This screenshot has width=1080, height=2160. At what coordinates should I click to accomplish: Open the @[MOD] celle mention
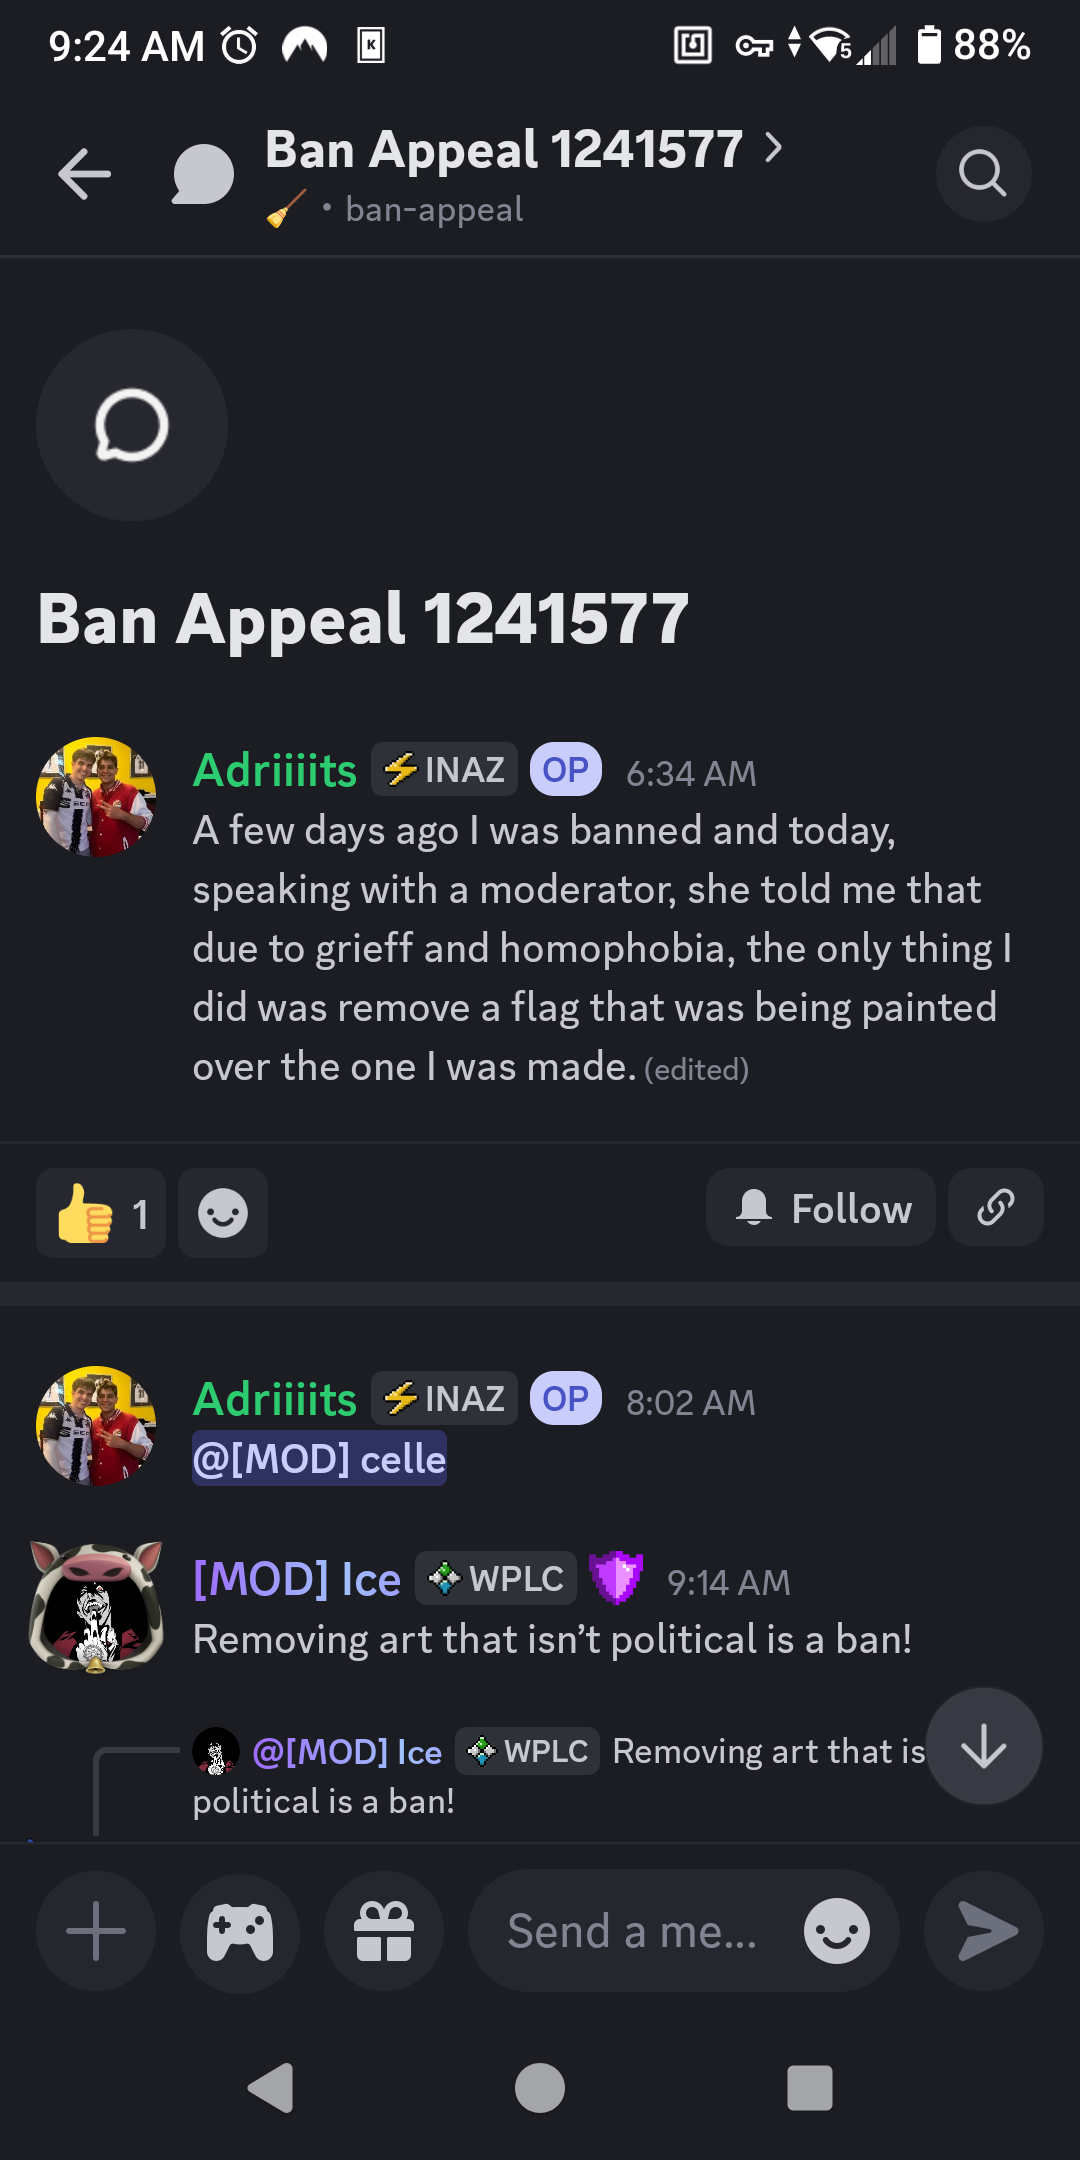pyautogui.click(x=319, y=1459)
